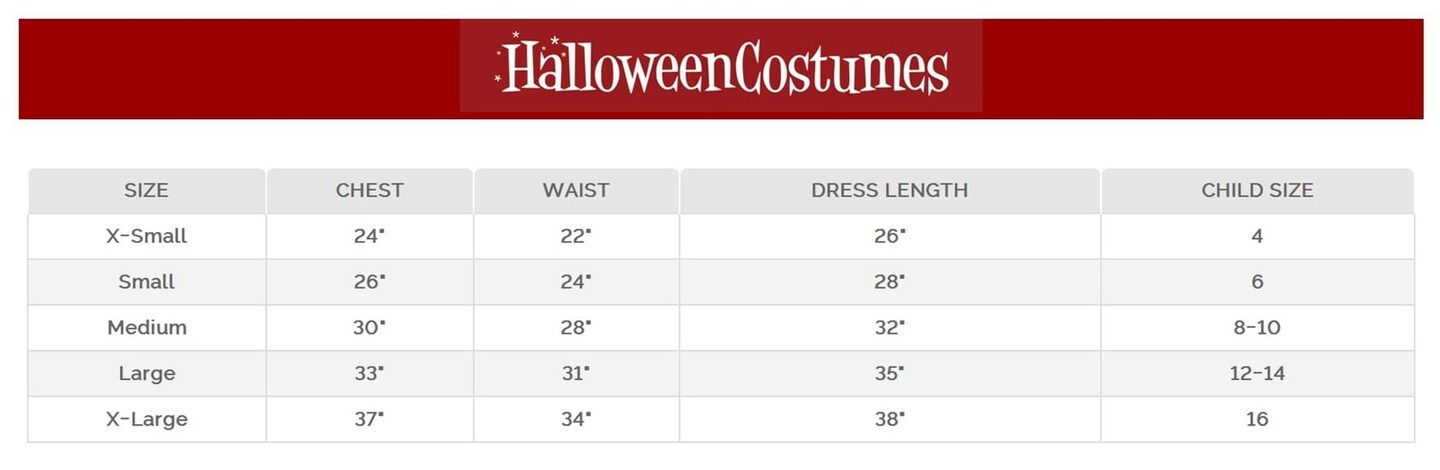Click the 30" chest measurement for Medium

click(368, 327)
